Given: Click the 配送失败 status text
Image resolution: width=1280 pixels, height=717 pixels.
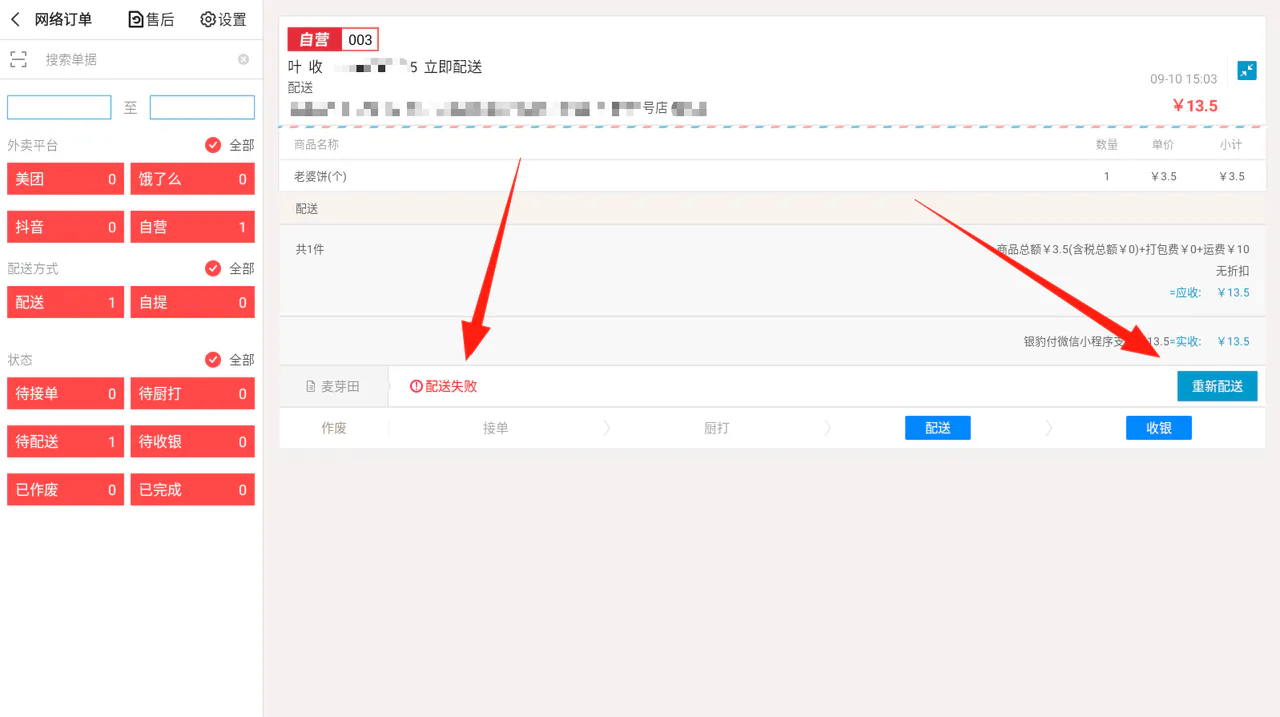Looking at the screenshot, I should coord(451,386).
